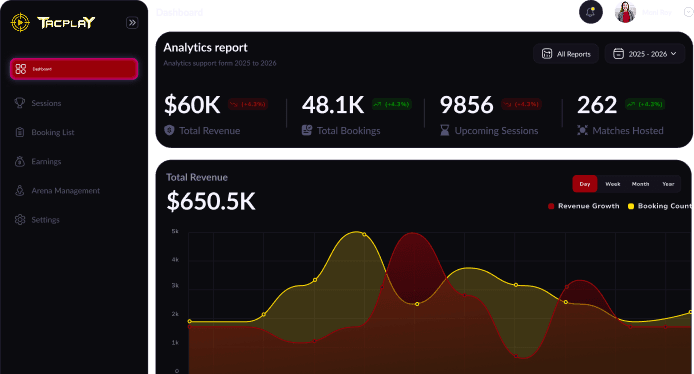694x374 pixels.
Task: Click the Booking List clipboard icon
Action: [19, 132]
